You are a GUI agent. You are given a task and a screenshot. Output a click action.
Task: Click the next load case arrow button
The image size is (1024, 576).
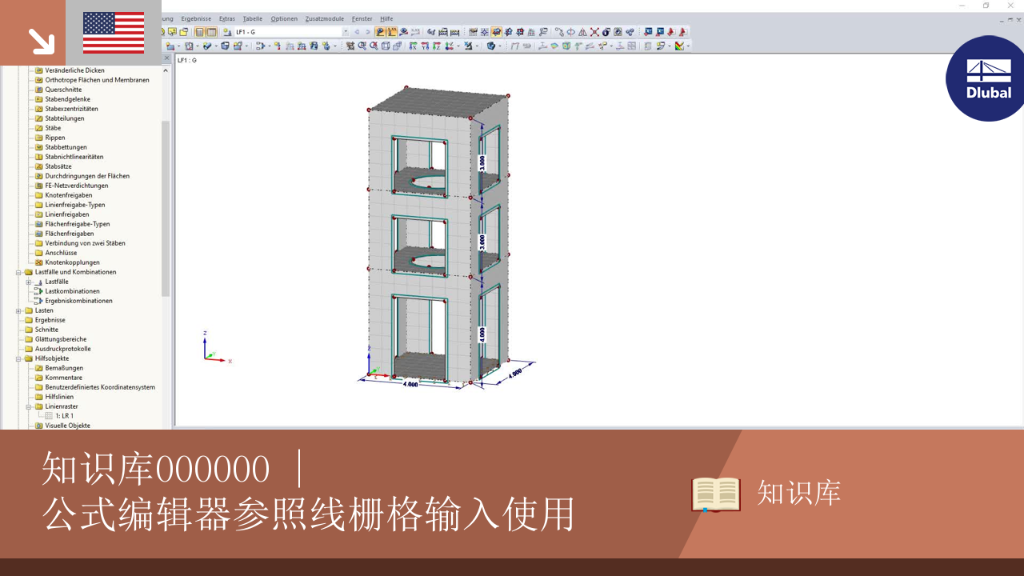[x=368, y=31]
